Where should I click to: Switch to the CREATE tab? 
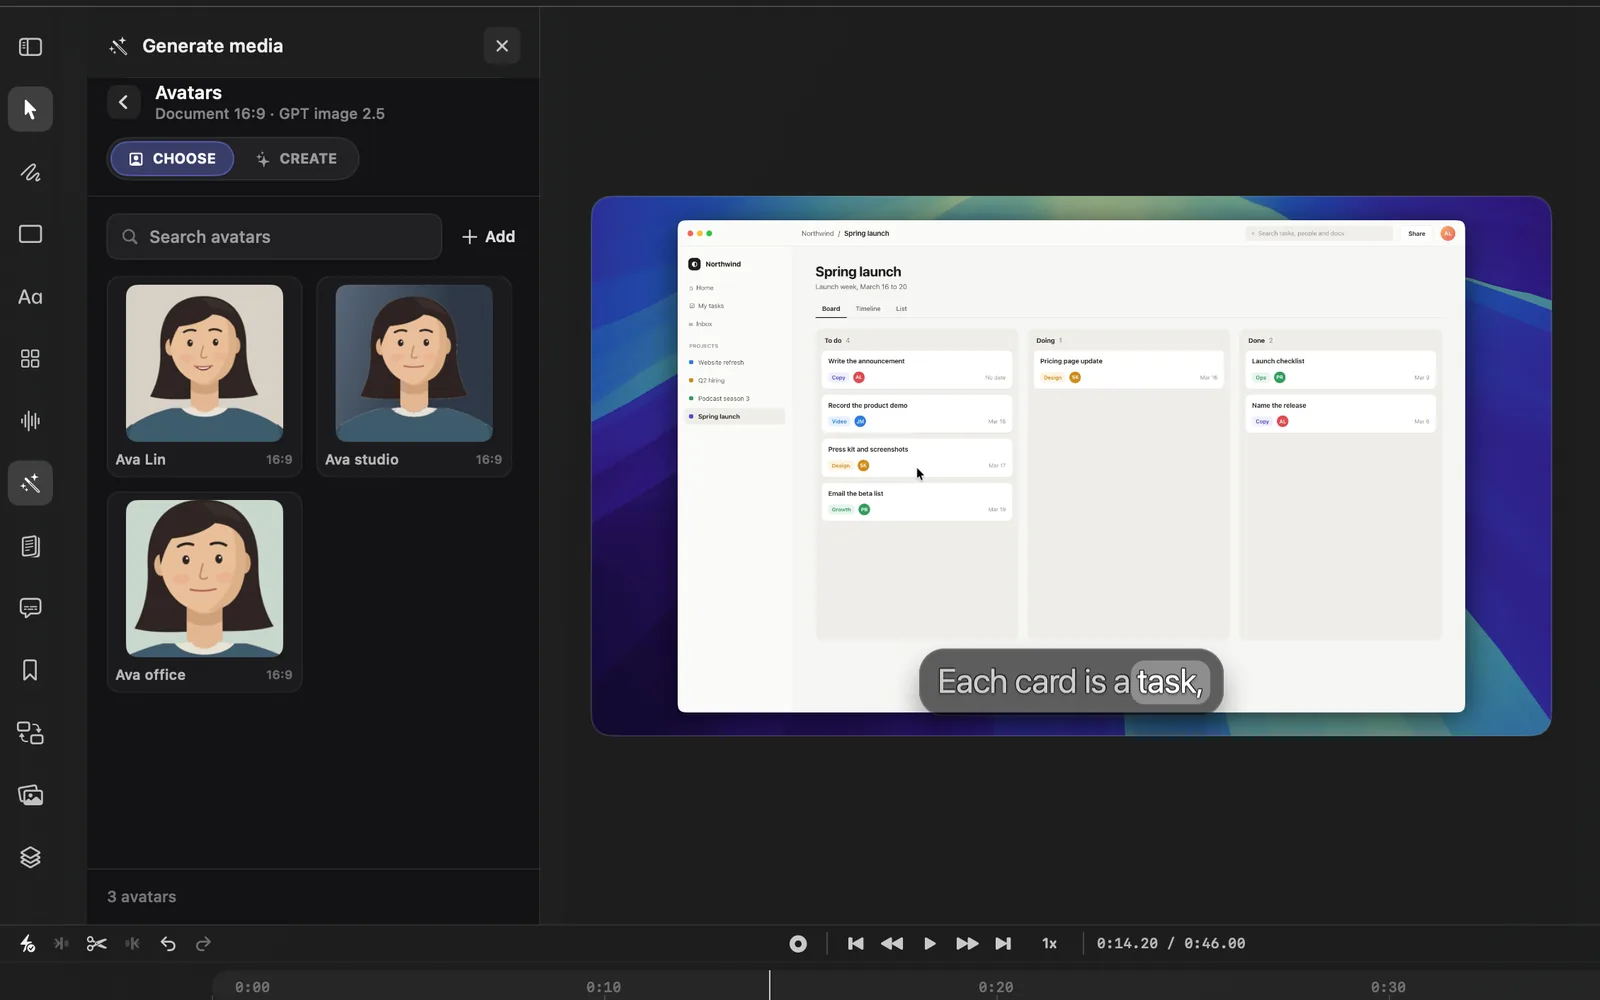[296, 158]
